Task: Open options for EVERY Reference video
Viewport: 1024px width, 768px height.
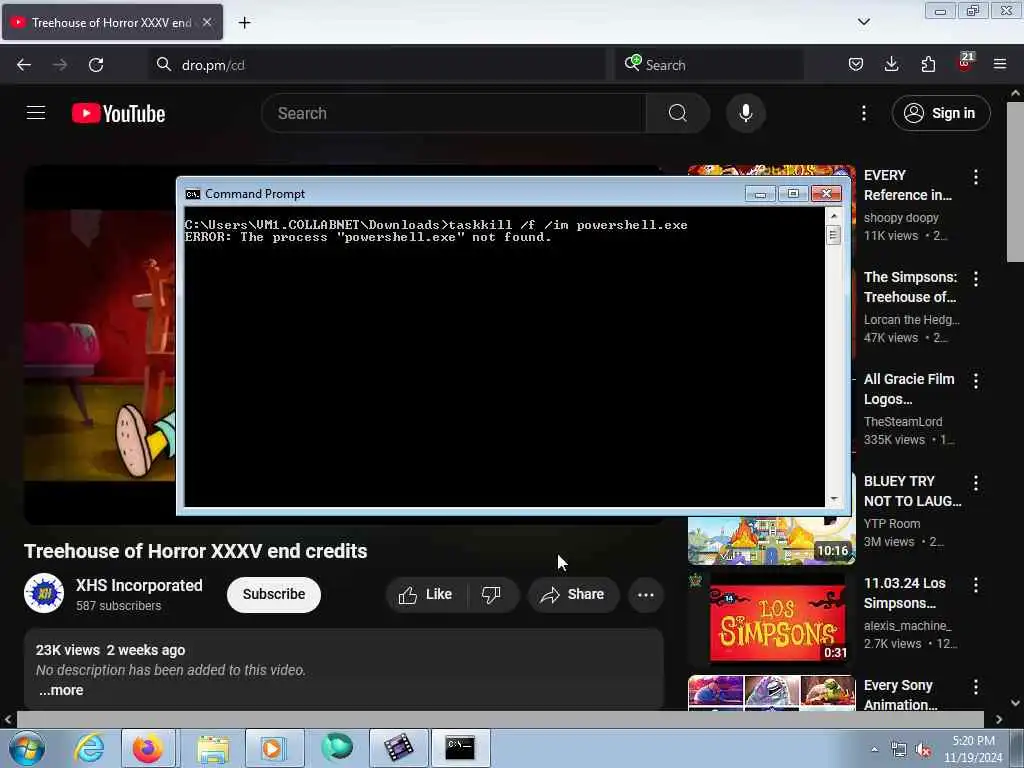Action: (976, 177)
